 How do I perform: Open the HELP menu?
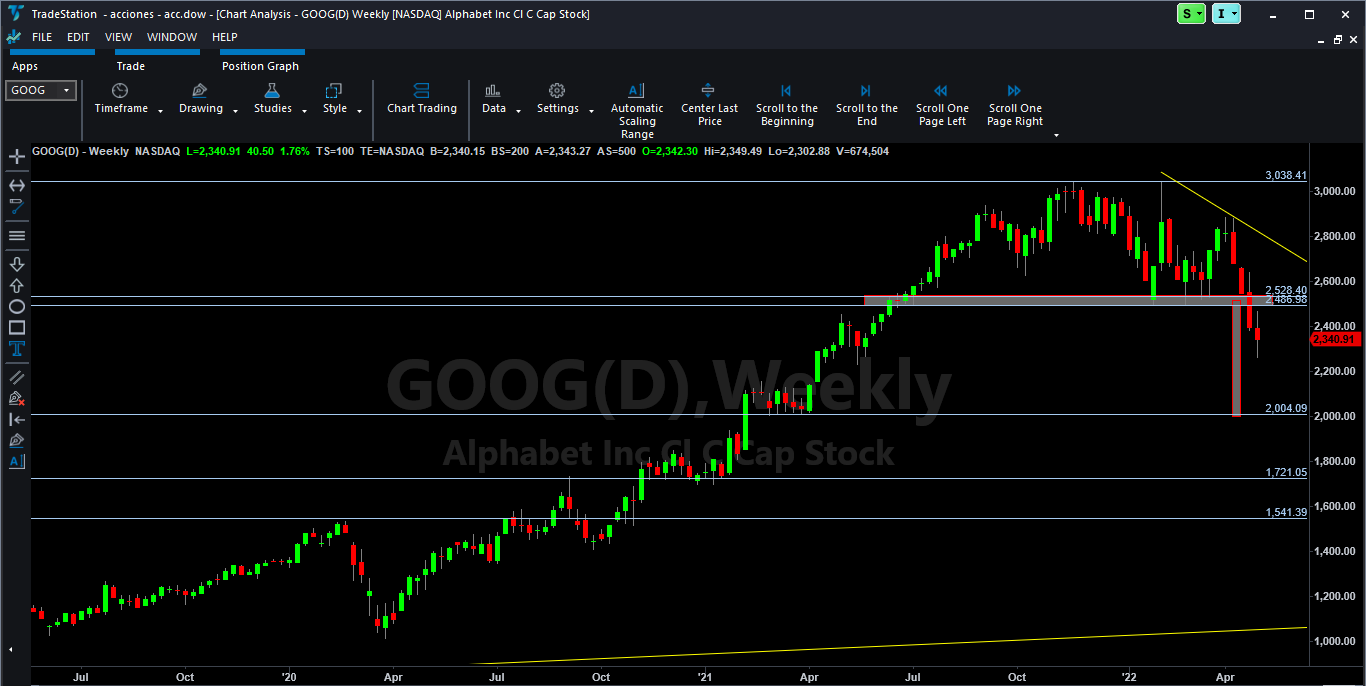pyautogui.click(x=225, y=37)
